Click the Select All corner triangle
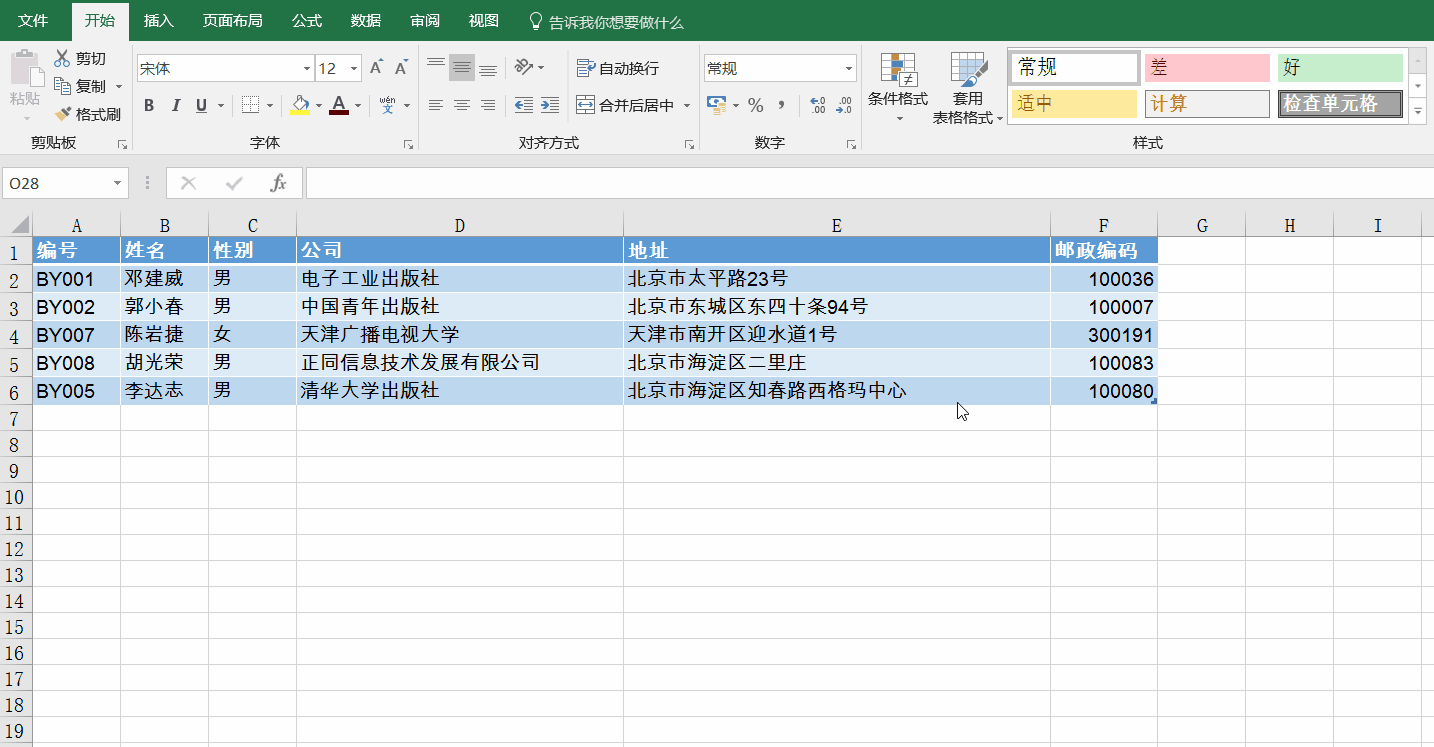This screenshot has height=747, width=1434. (21, 225)
